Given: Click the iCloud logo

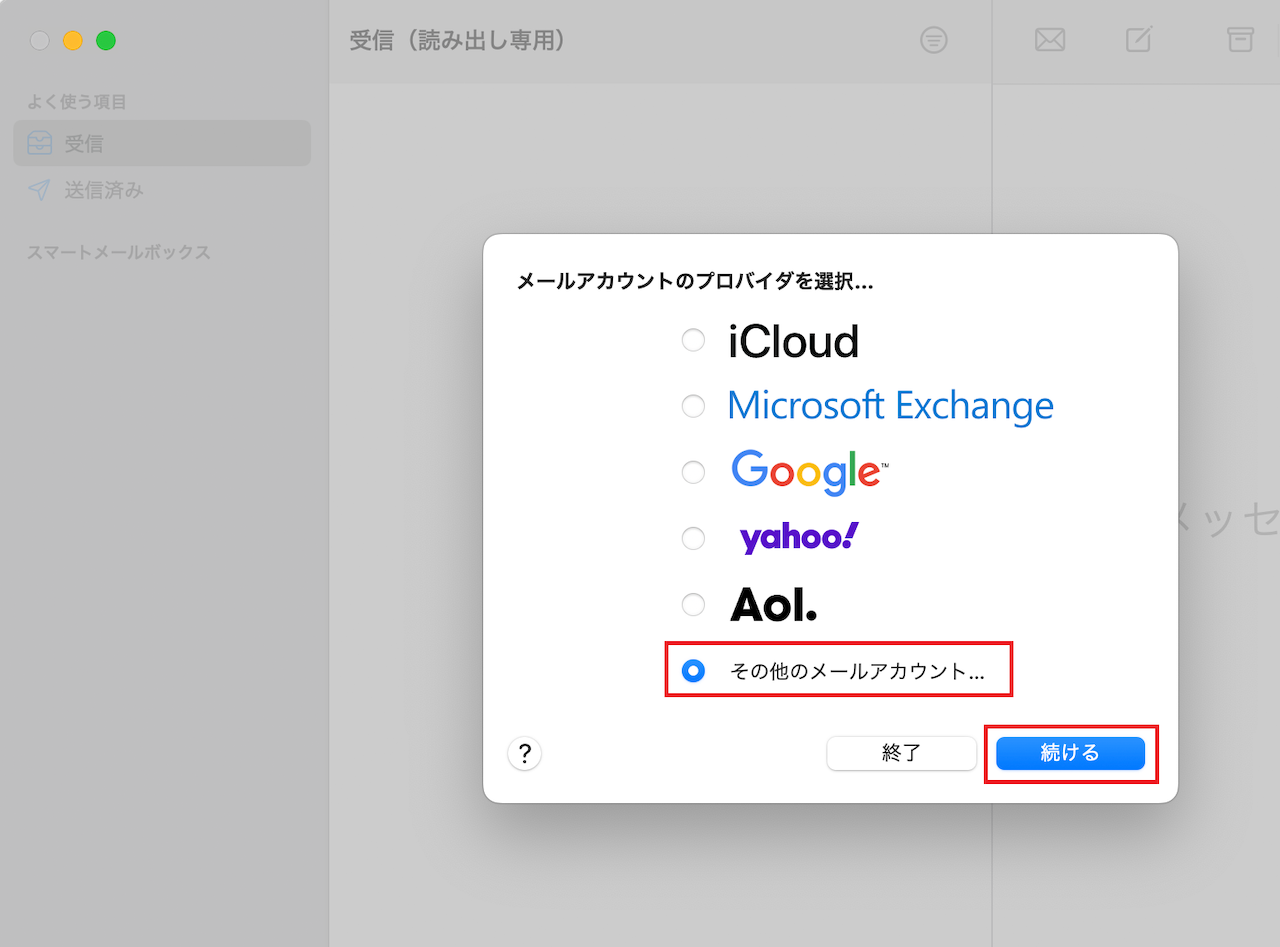Looking at the screenshot, I should (793, 342).
